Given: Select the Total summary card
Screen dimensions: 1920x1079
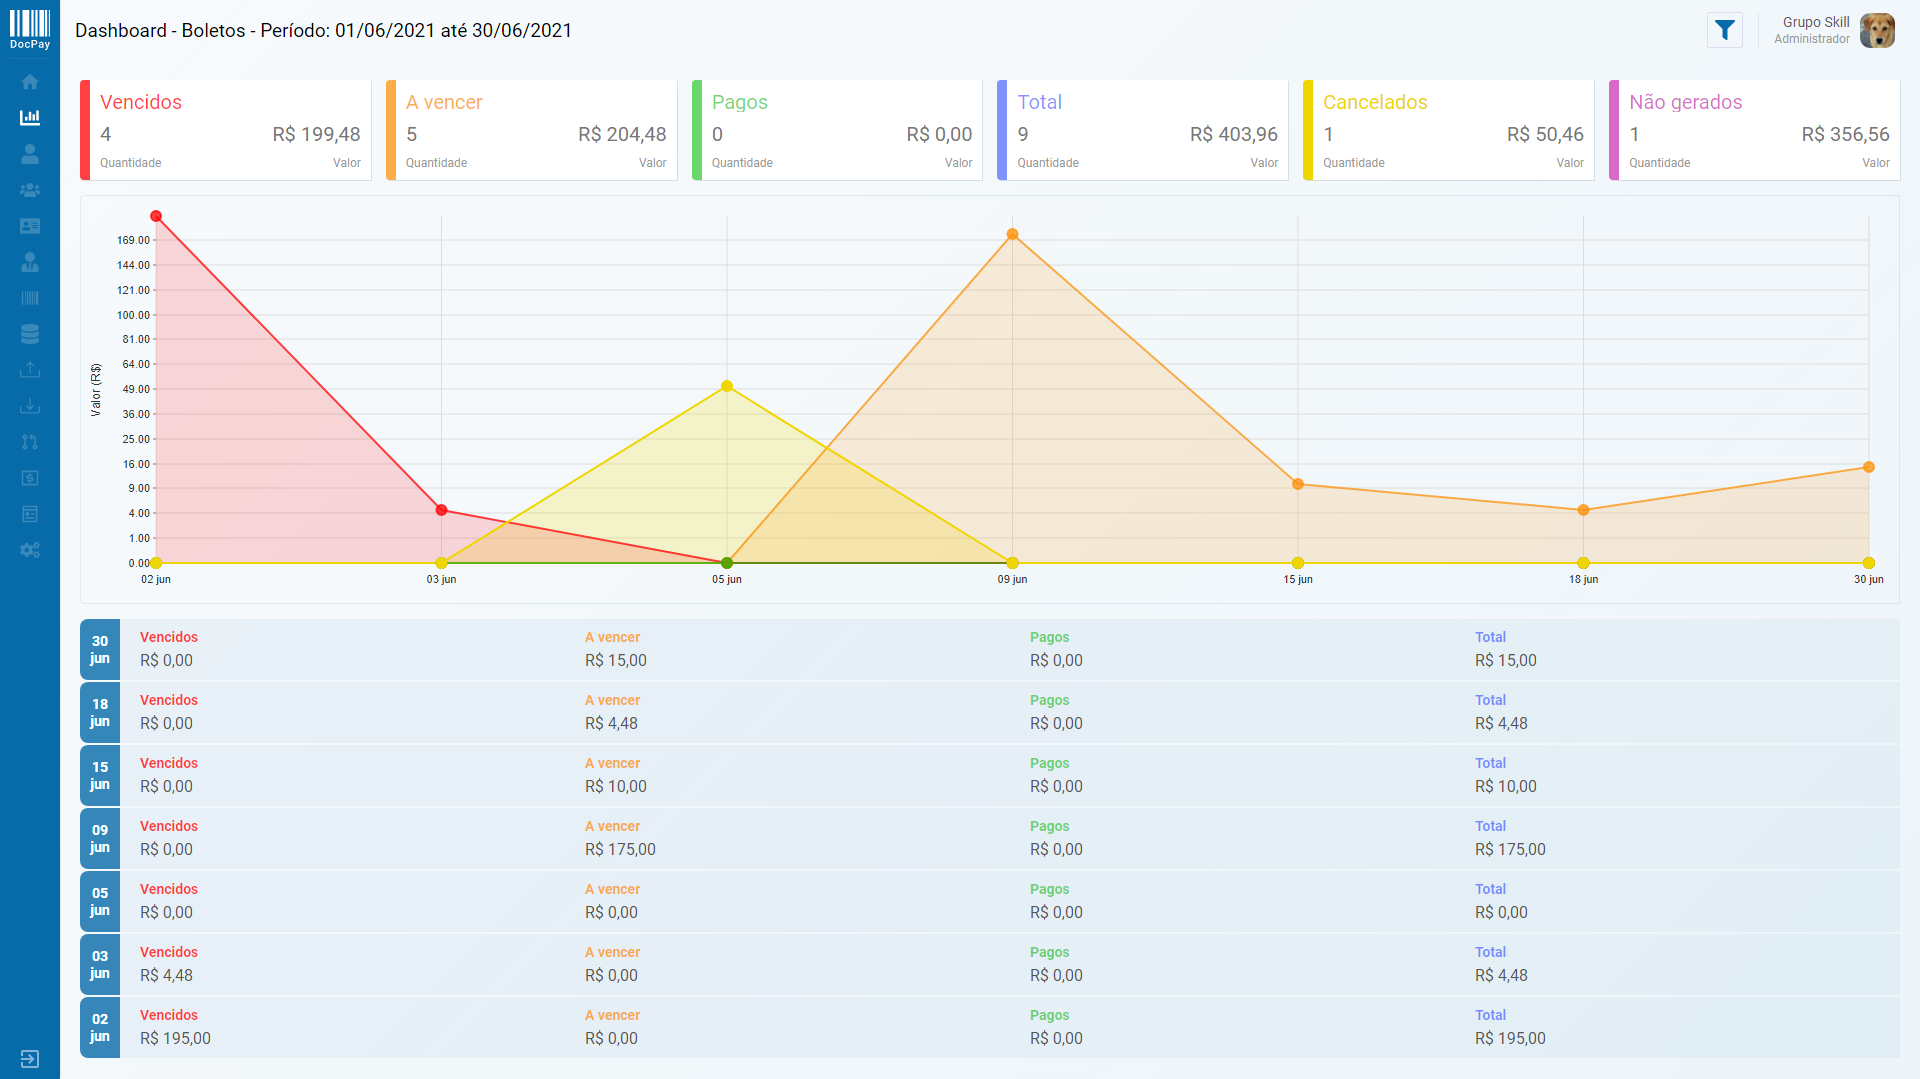Looking at the screenshot, I should (1143, 130).
